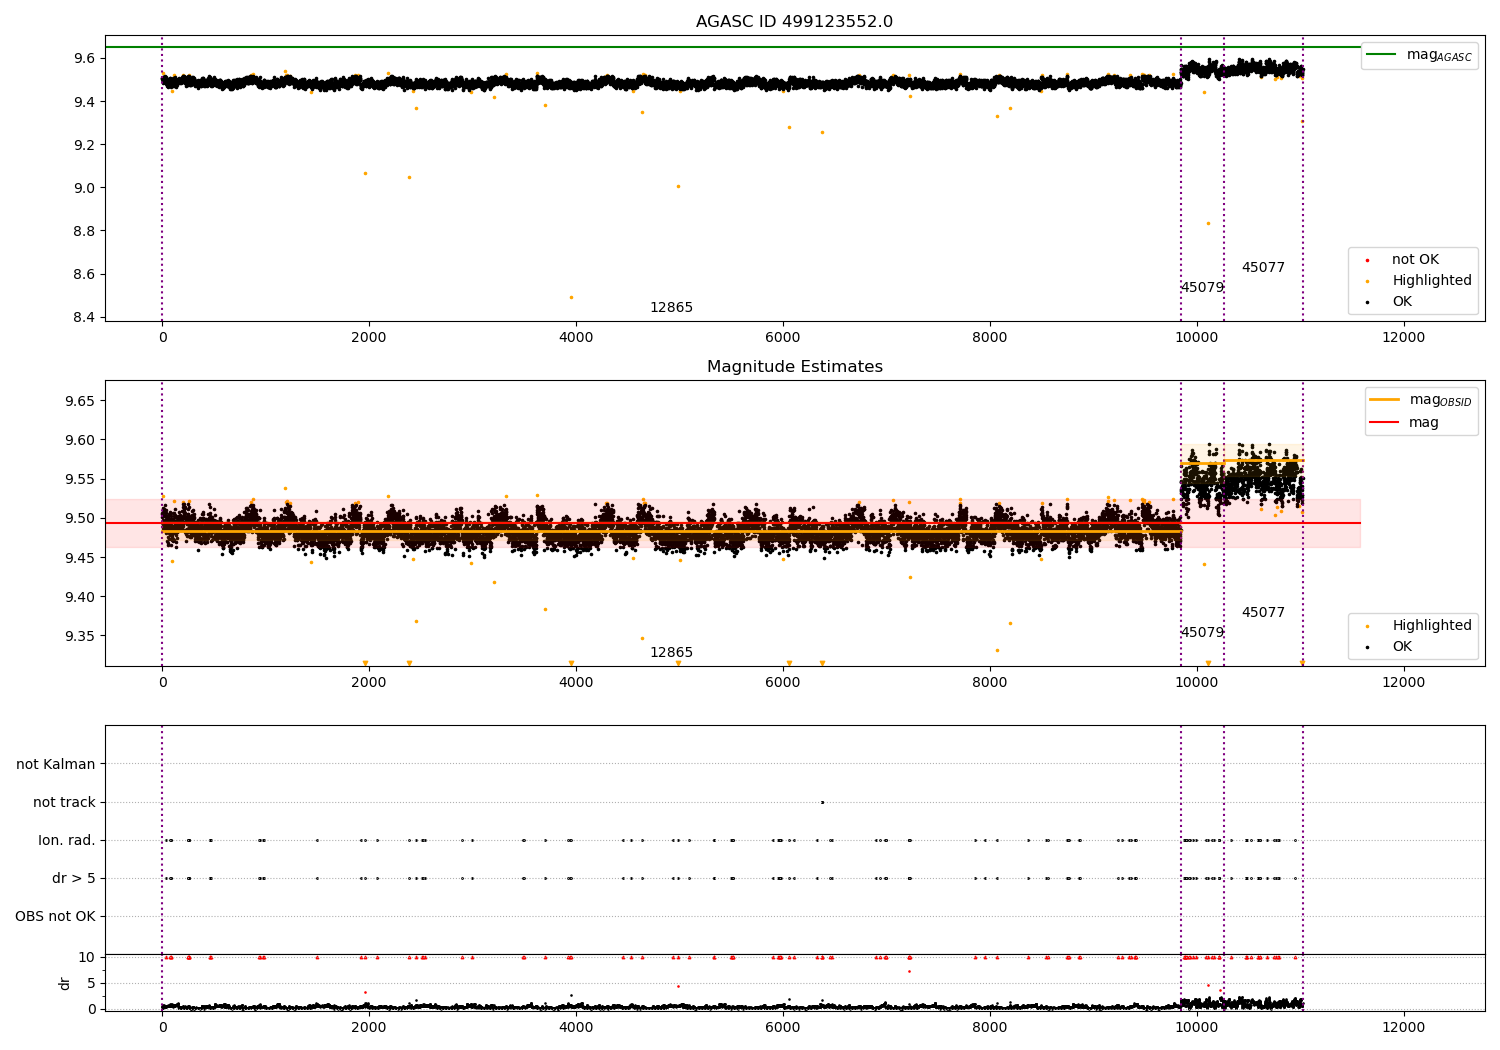1500x1050 pixels.
Task: Click the 4000 x-axis tick of the bottom plot
Action: click(576, 1028)
